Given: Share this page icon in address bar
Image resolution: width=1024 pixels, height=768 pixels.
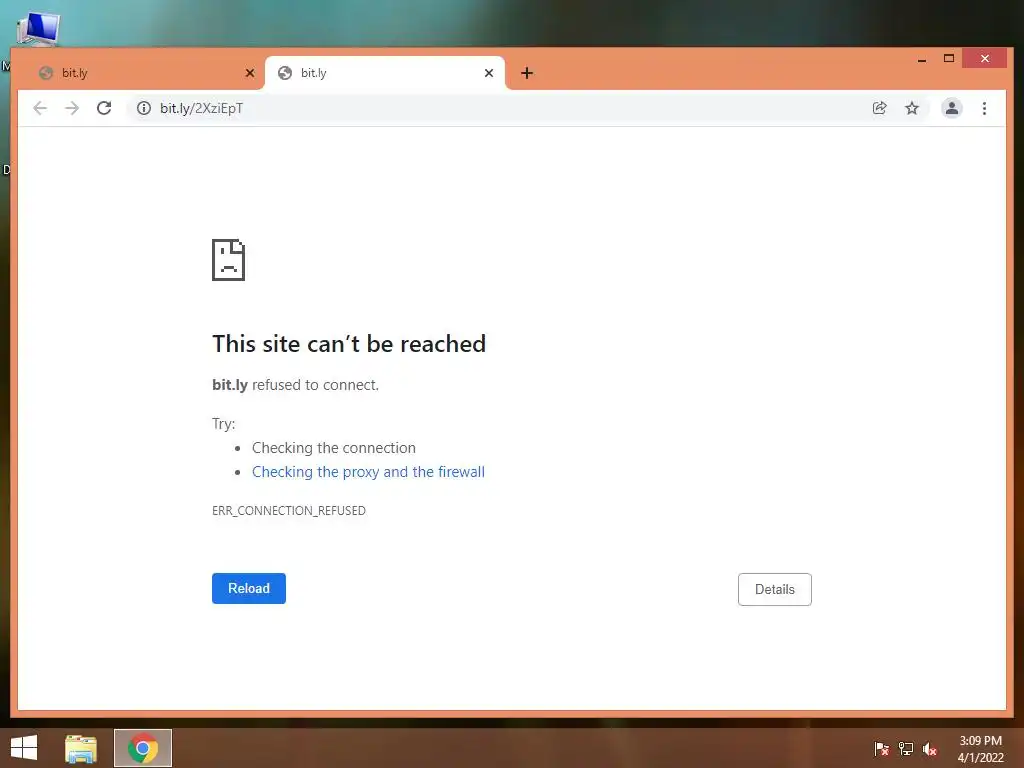Looking at the screenshot, I should 880,108.
